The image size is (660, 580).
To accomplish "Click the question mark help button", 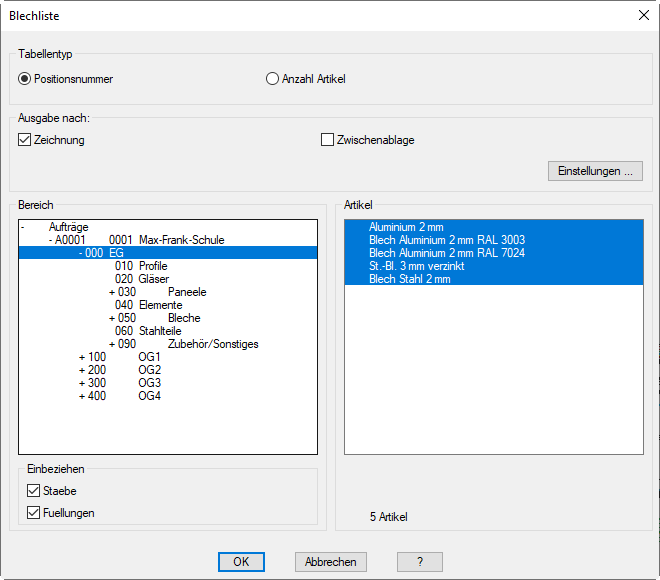I will tap(419, 562).
